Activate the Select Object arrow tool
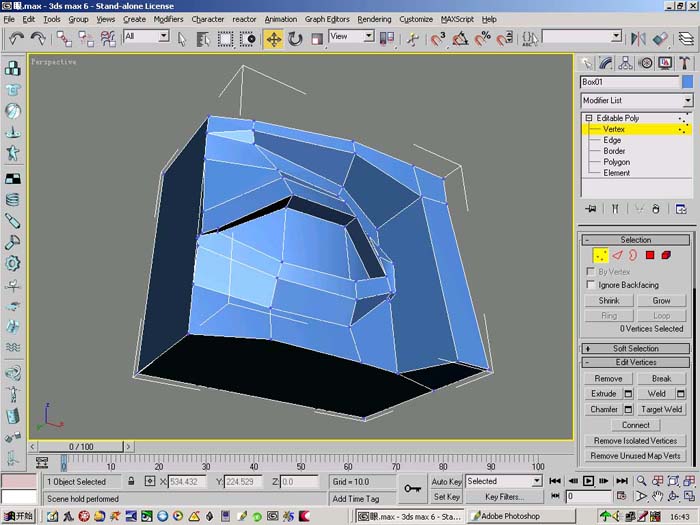 point(181,39)
